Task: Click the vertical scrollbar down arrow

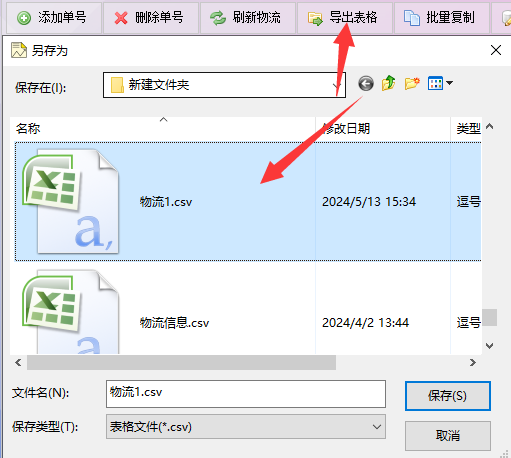Action: point(489,346)
